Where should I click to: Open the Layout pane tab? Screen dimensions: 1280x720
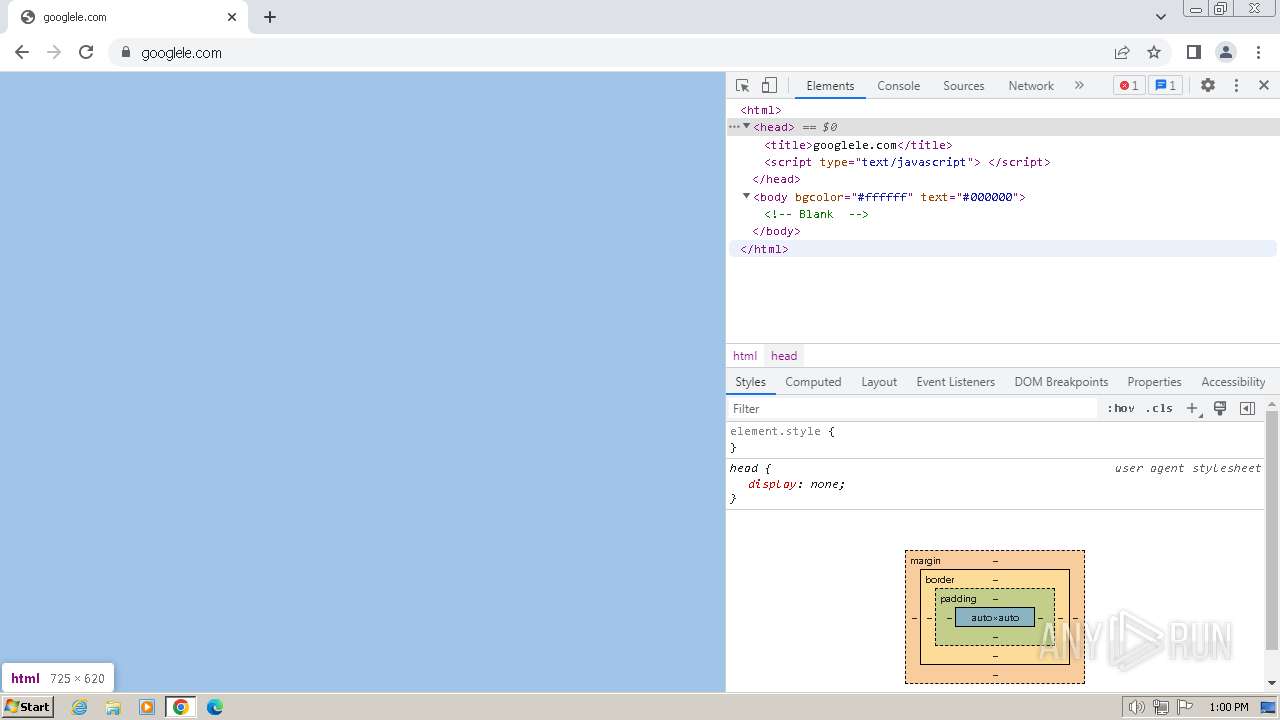pyautogui.click(x=879, y=382)
